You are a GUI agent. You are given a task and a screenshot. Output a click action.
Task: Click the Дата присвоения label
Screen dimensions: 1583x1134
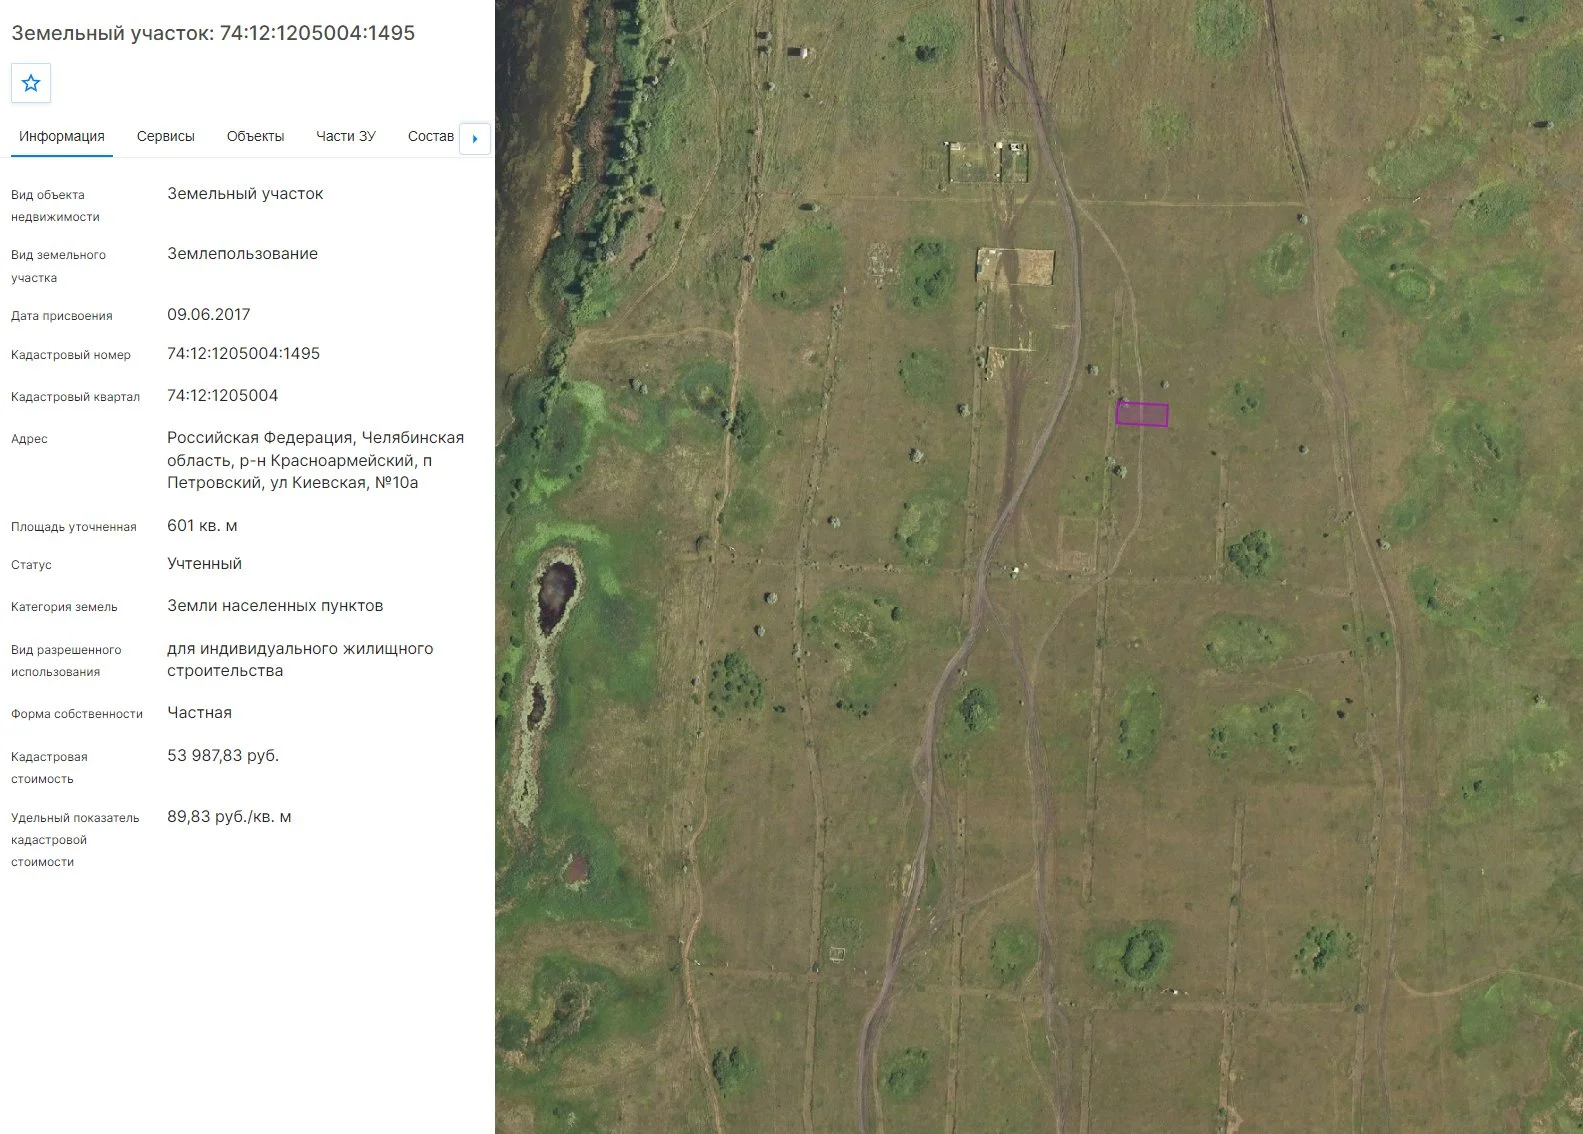(62, 316)
